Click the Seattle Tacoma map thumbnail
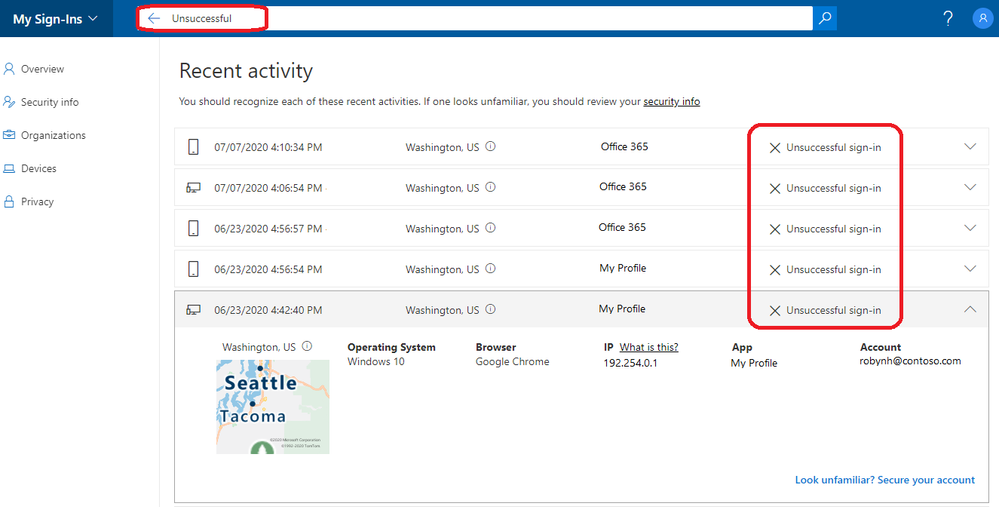This screenshot has height=507, width=999. (273, 406)
